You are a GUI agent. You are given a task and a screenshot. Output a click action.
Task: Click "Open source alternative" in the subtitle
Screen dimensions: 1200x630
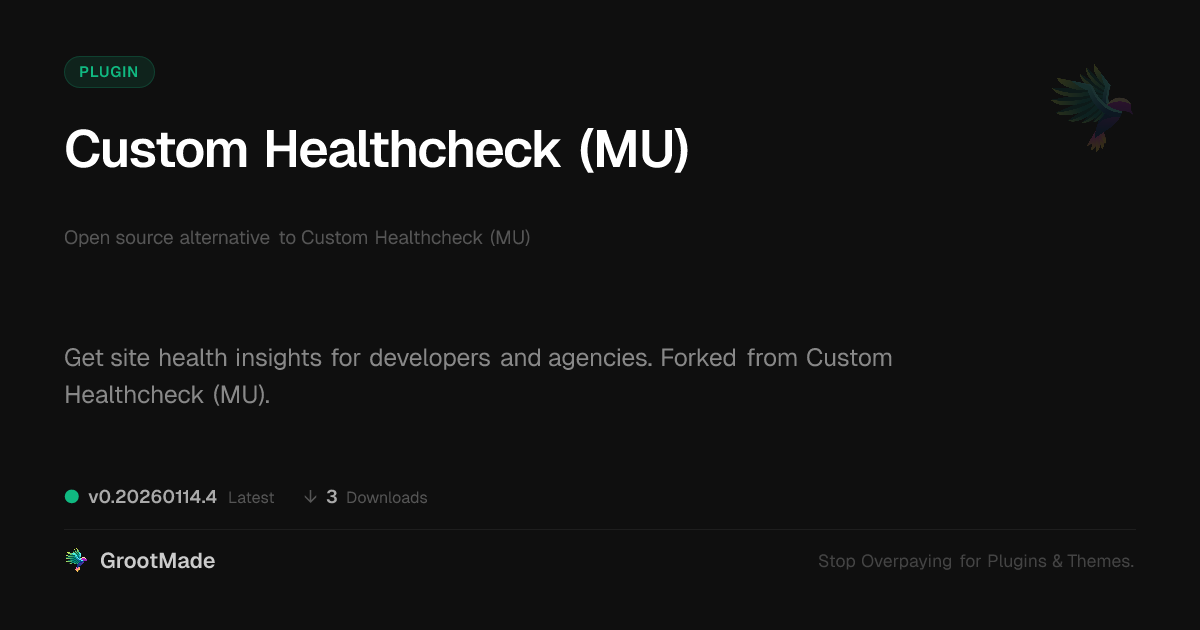(x=166, y=238)
